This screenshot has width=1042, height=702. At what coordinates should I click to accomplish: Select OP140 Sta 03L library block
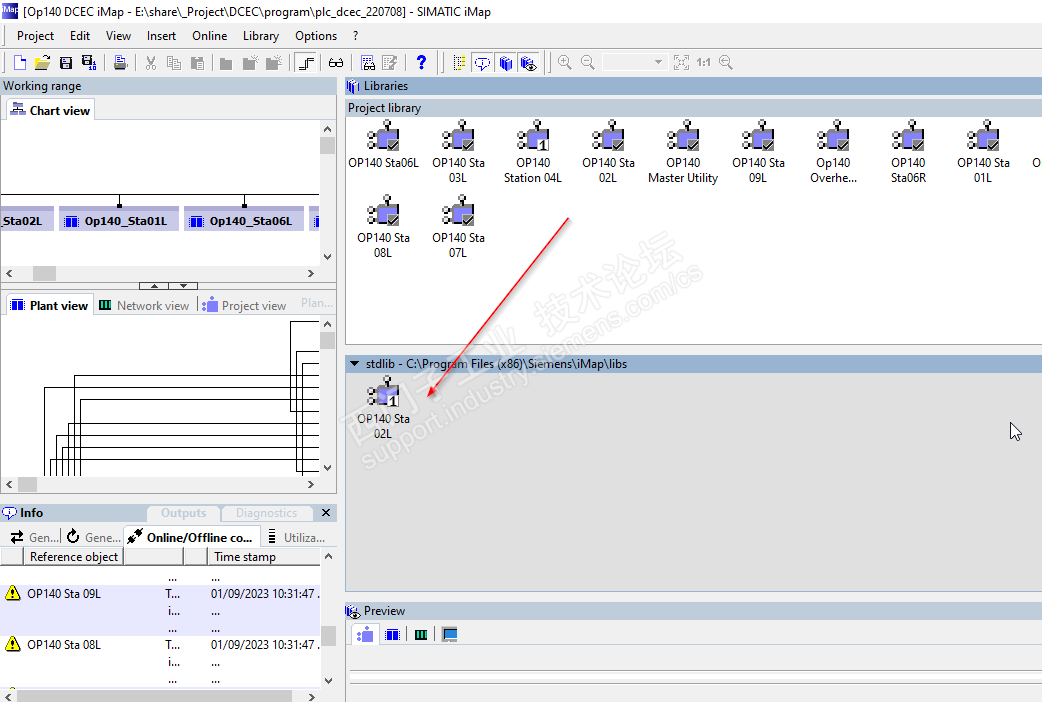click(458, 152)
